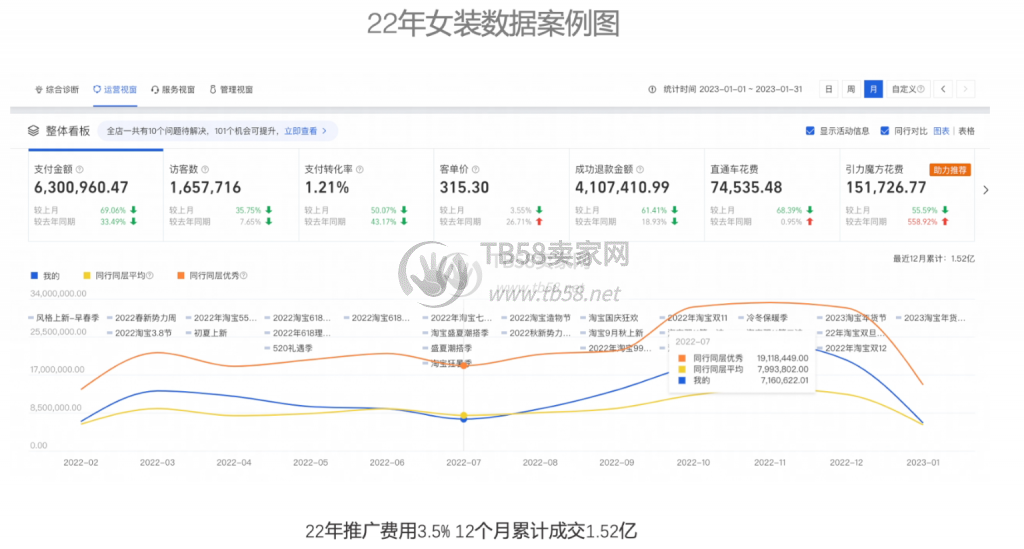The height and width of the screenshot is (549, 1024).
Task: Click the help icon beside 同行同层优秀 legend
Action: pyautogui.click(x=244, y=275)
